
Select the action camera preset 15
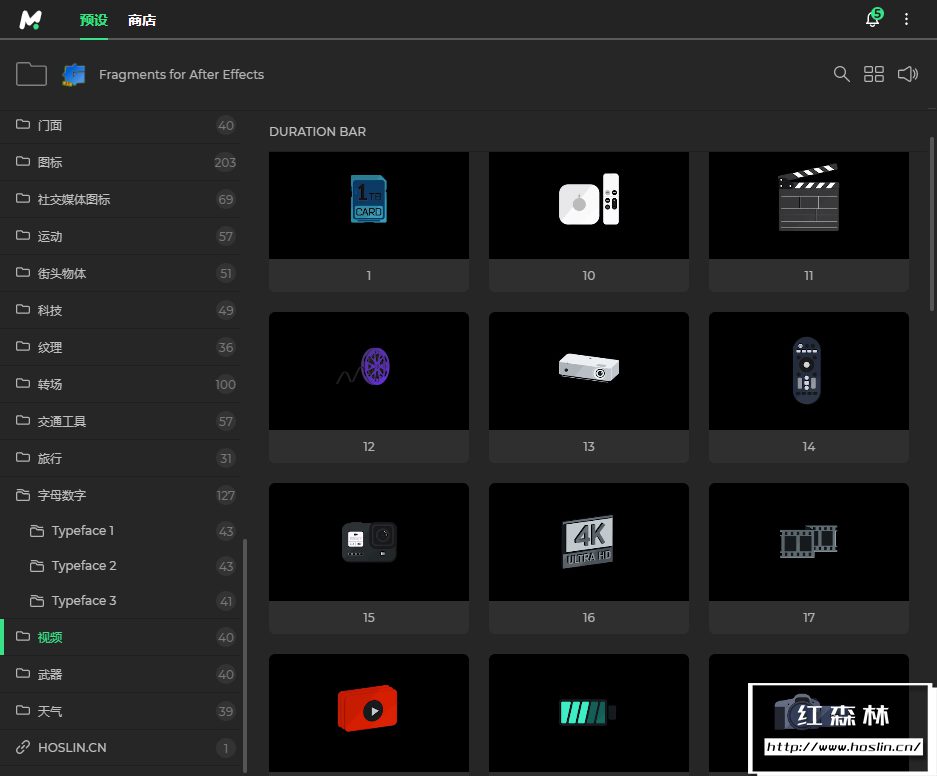368,542
